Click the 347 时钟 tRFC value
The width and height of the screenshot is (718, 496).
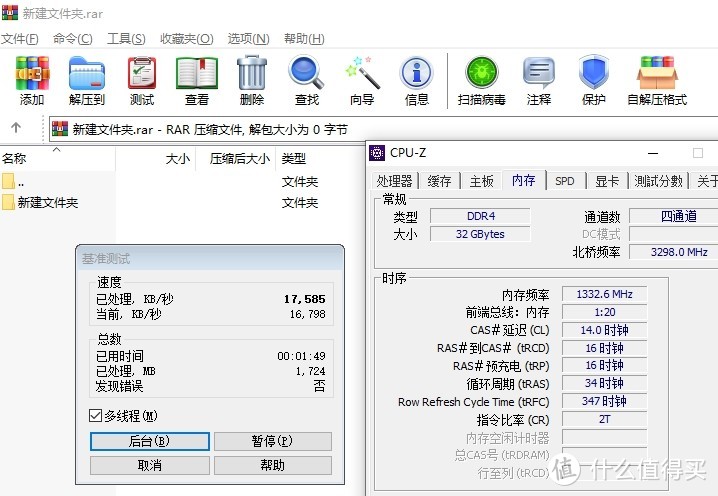tap(604, 401)
